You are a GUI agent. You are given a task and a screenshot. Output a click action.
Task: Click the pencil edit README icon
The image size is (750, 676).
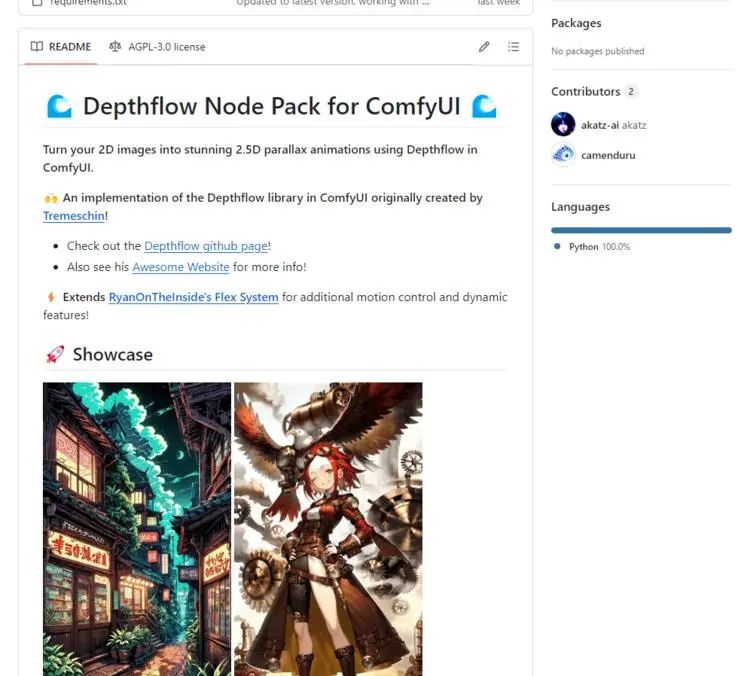click(x=484, y=46)
